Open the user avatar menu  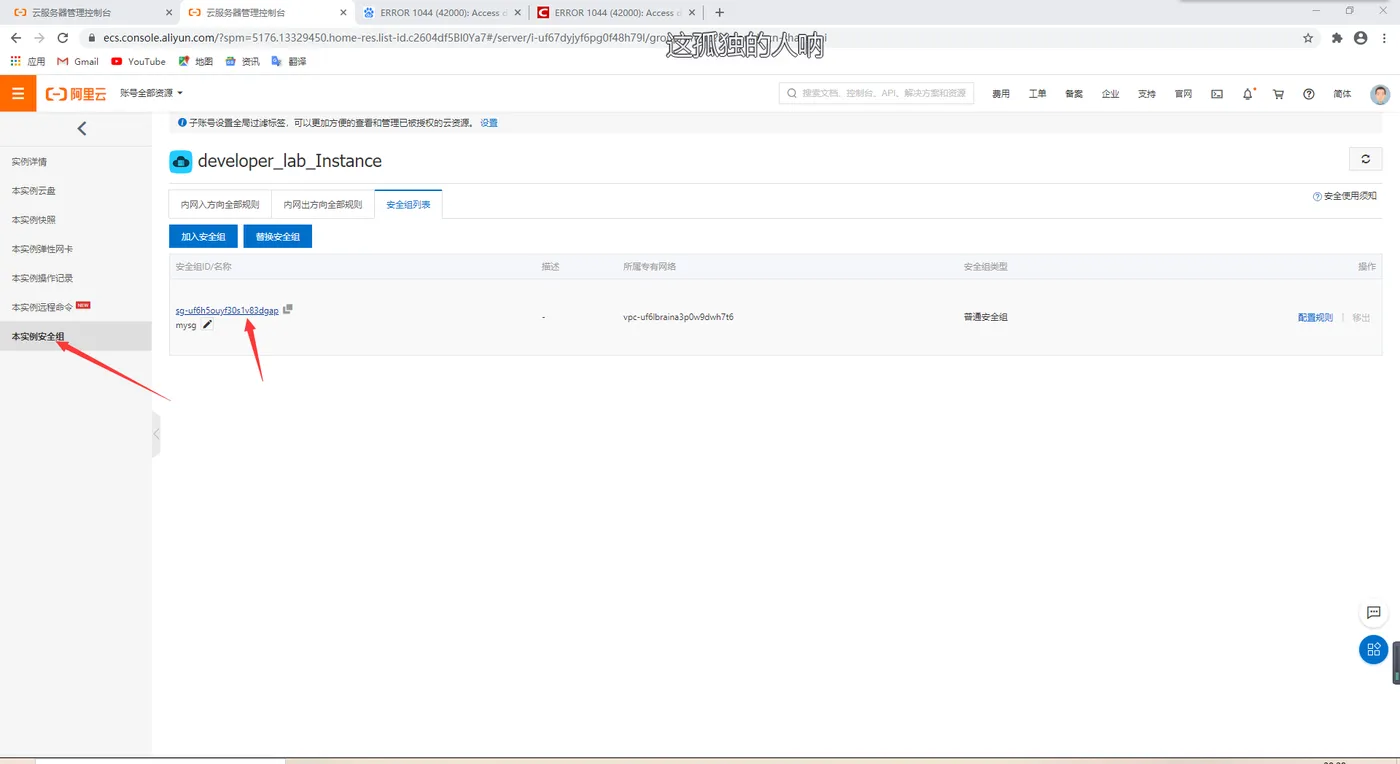1380,94
